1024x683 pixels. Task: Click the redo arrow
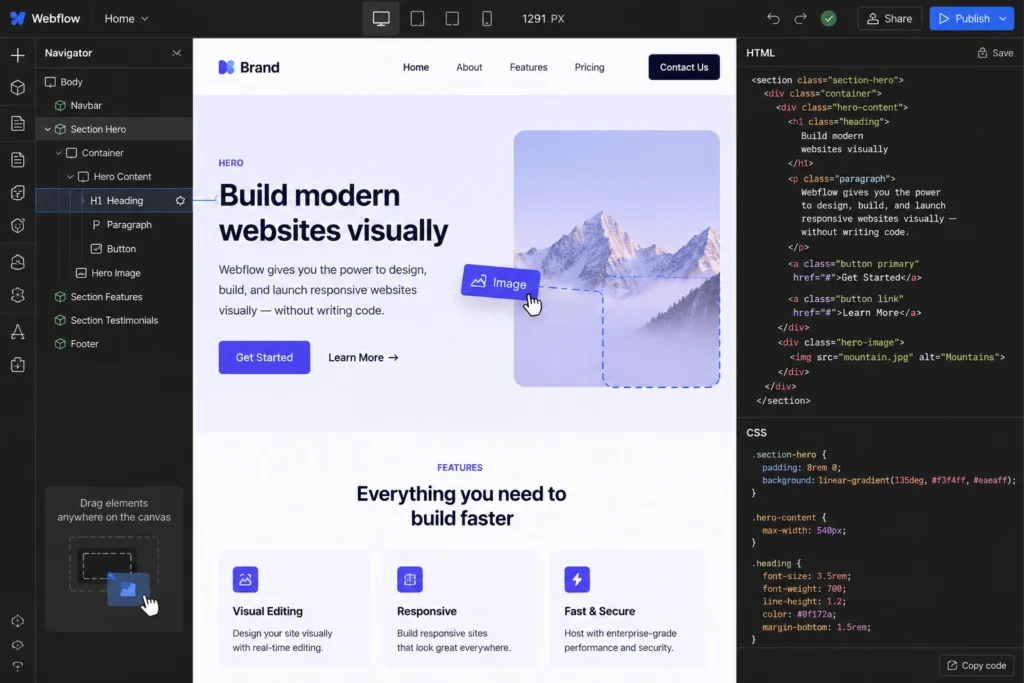coord(800,18)
